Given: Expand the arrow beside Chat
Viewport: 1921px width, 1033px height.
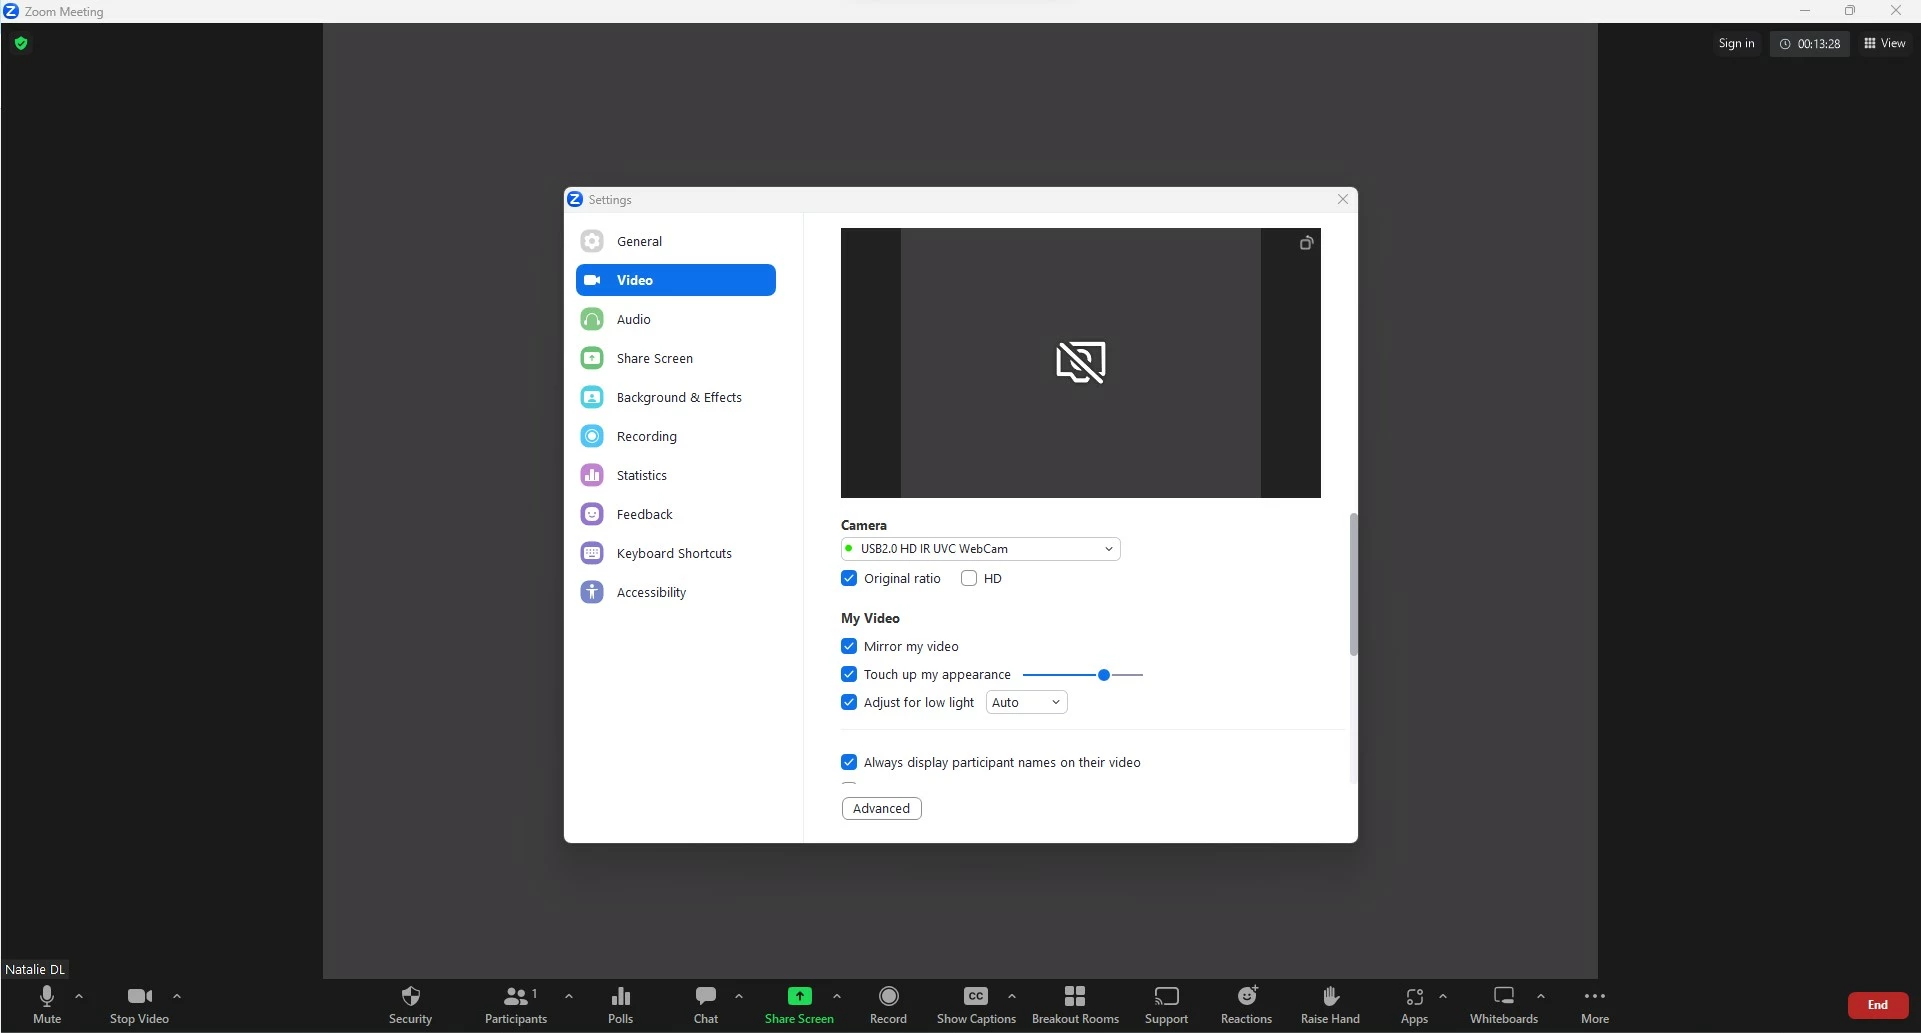Looking at the screenshot, I should coord(739,996).
